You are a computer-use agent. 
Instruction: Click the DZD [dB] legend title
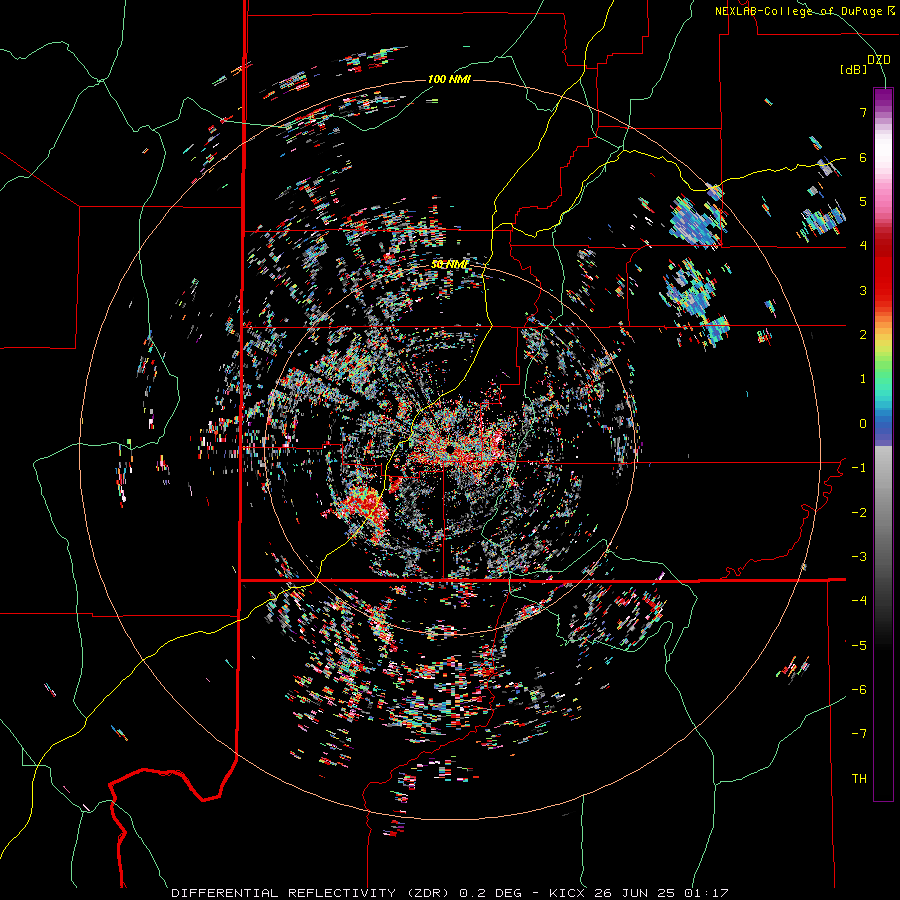coord(866,64)
